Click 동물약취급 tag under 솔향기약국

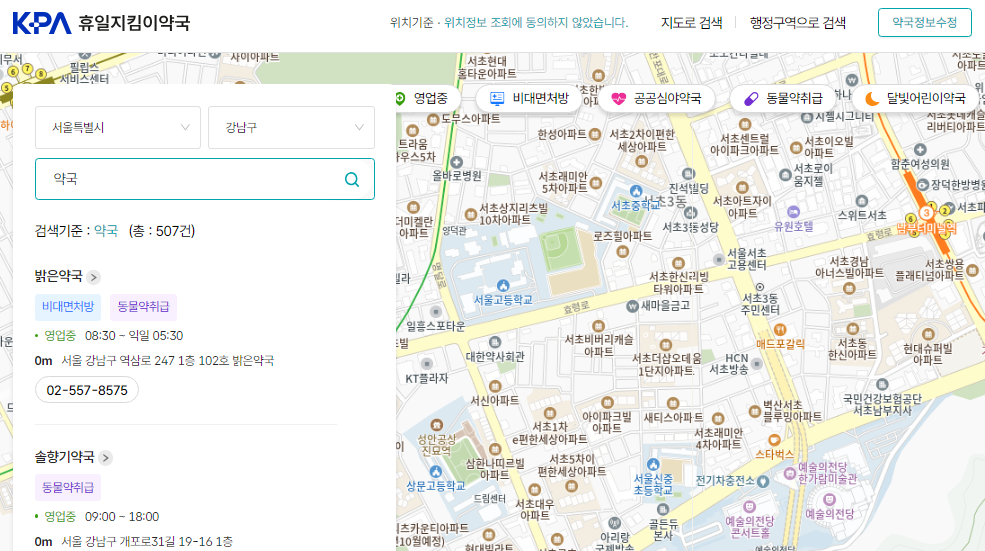click(x=68, y=488)
